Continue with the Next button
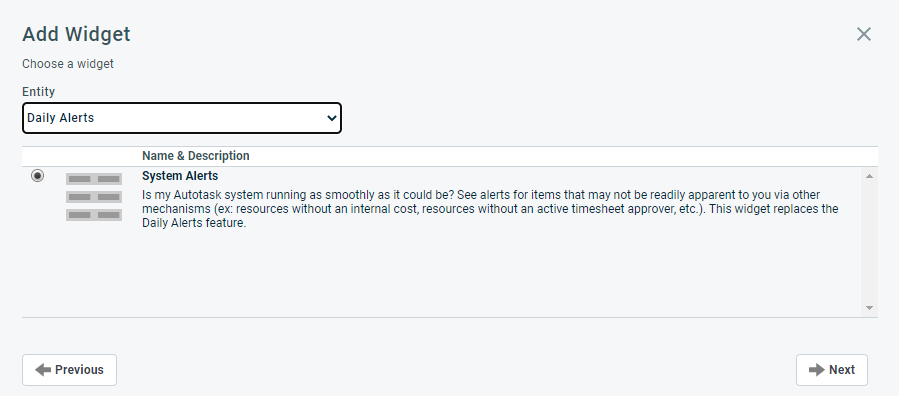The height and width of the screenshot is (396, 899). [x=831, y=370]
